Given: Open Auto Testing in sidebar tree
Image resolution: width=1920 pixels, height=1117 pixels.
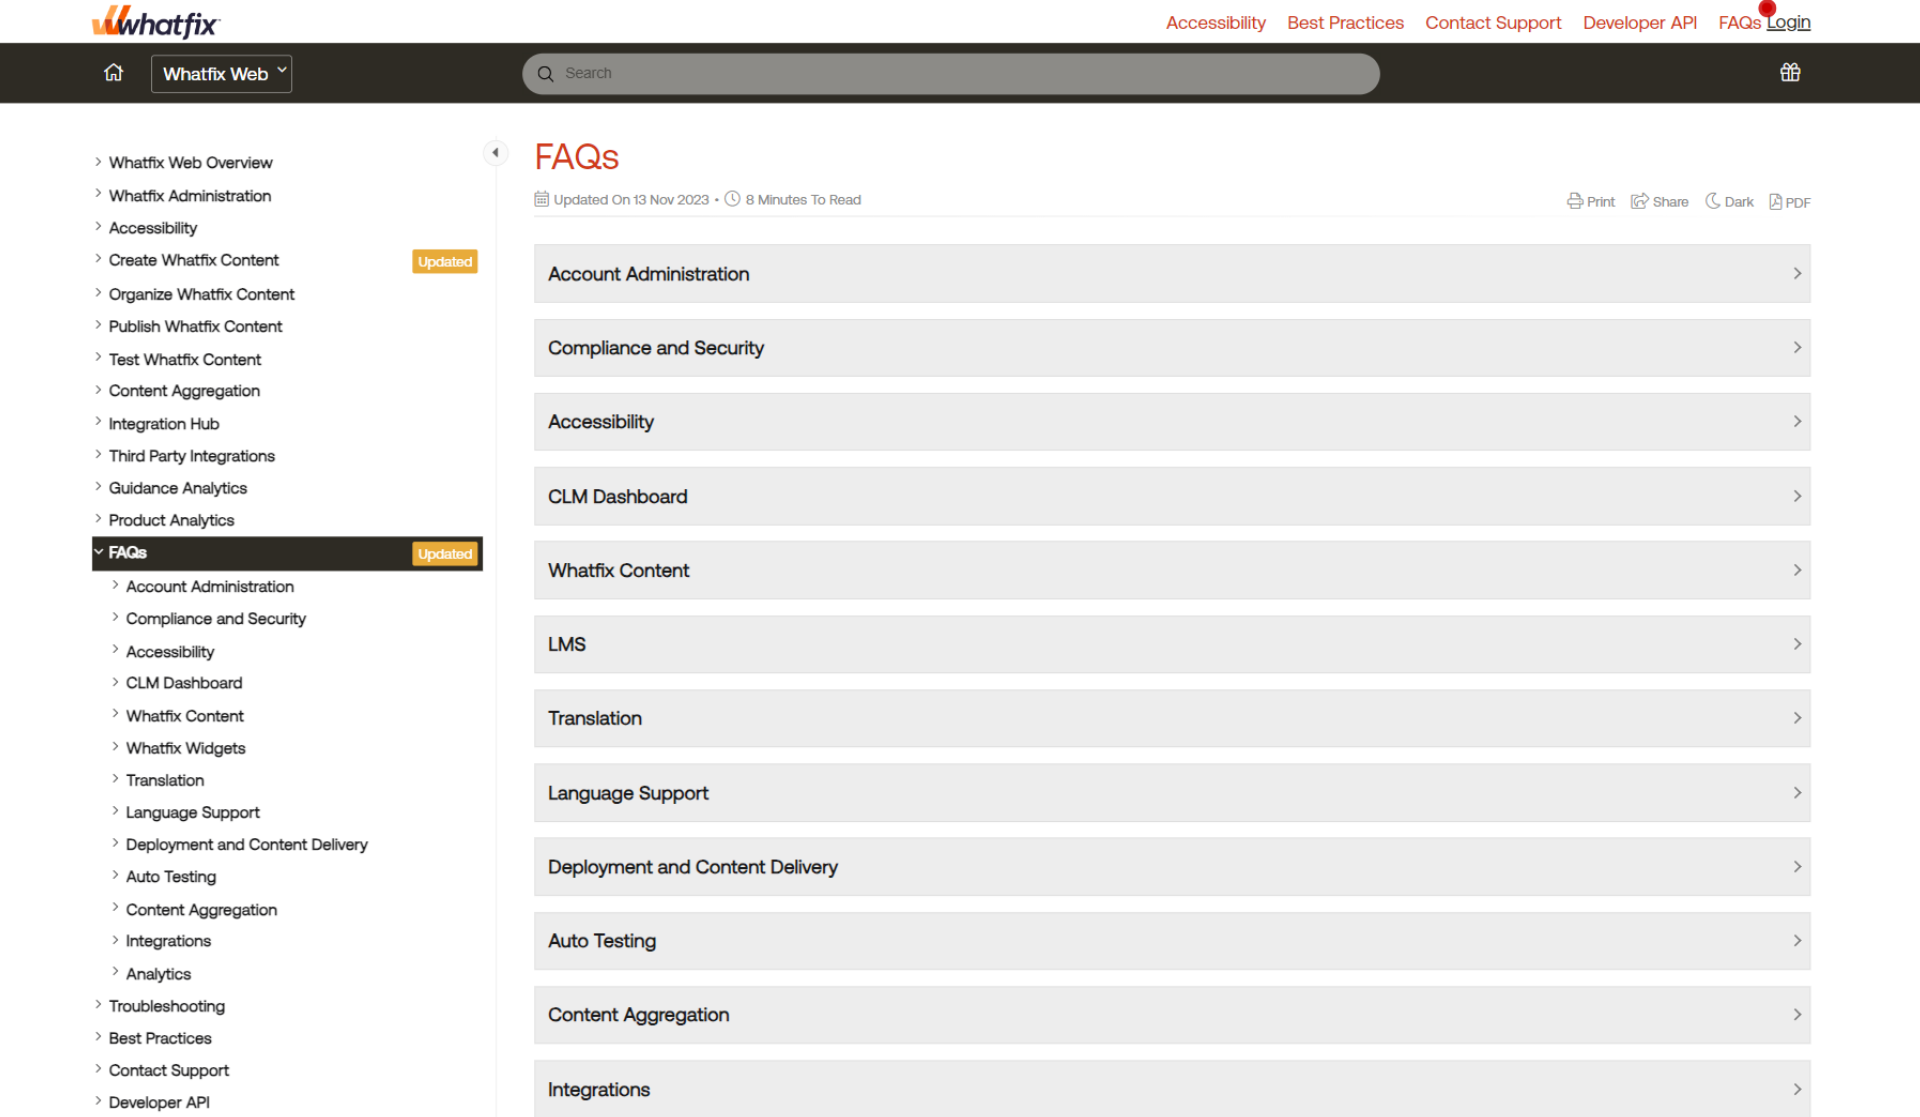Looking at the screenshot, I should 171,877.
